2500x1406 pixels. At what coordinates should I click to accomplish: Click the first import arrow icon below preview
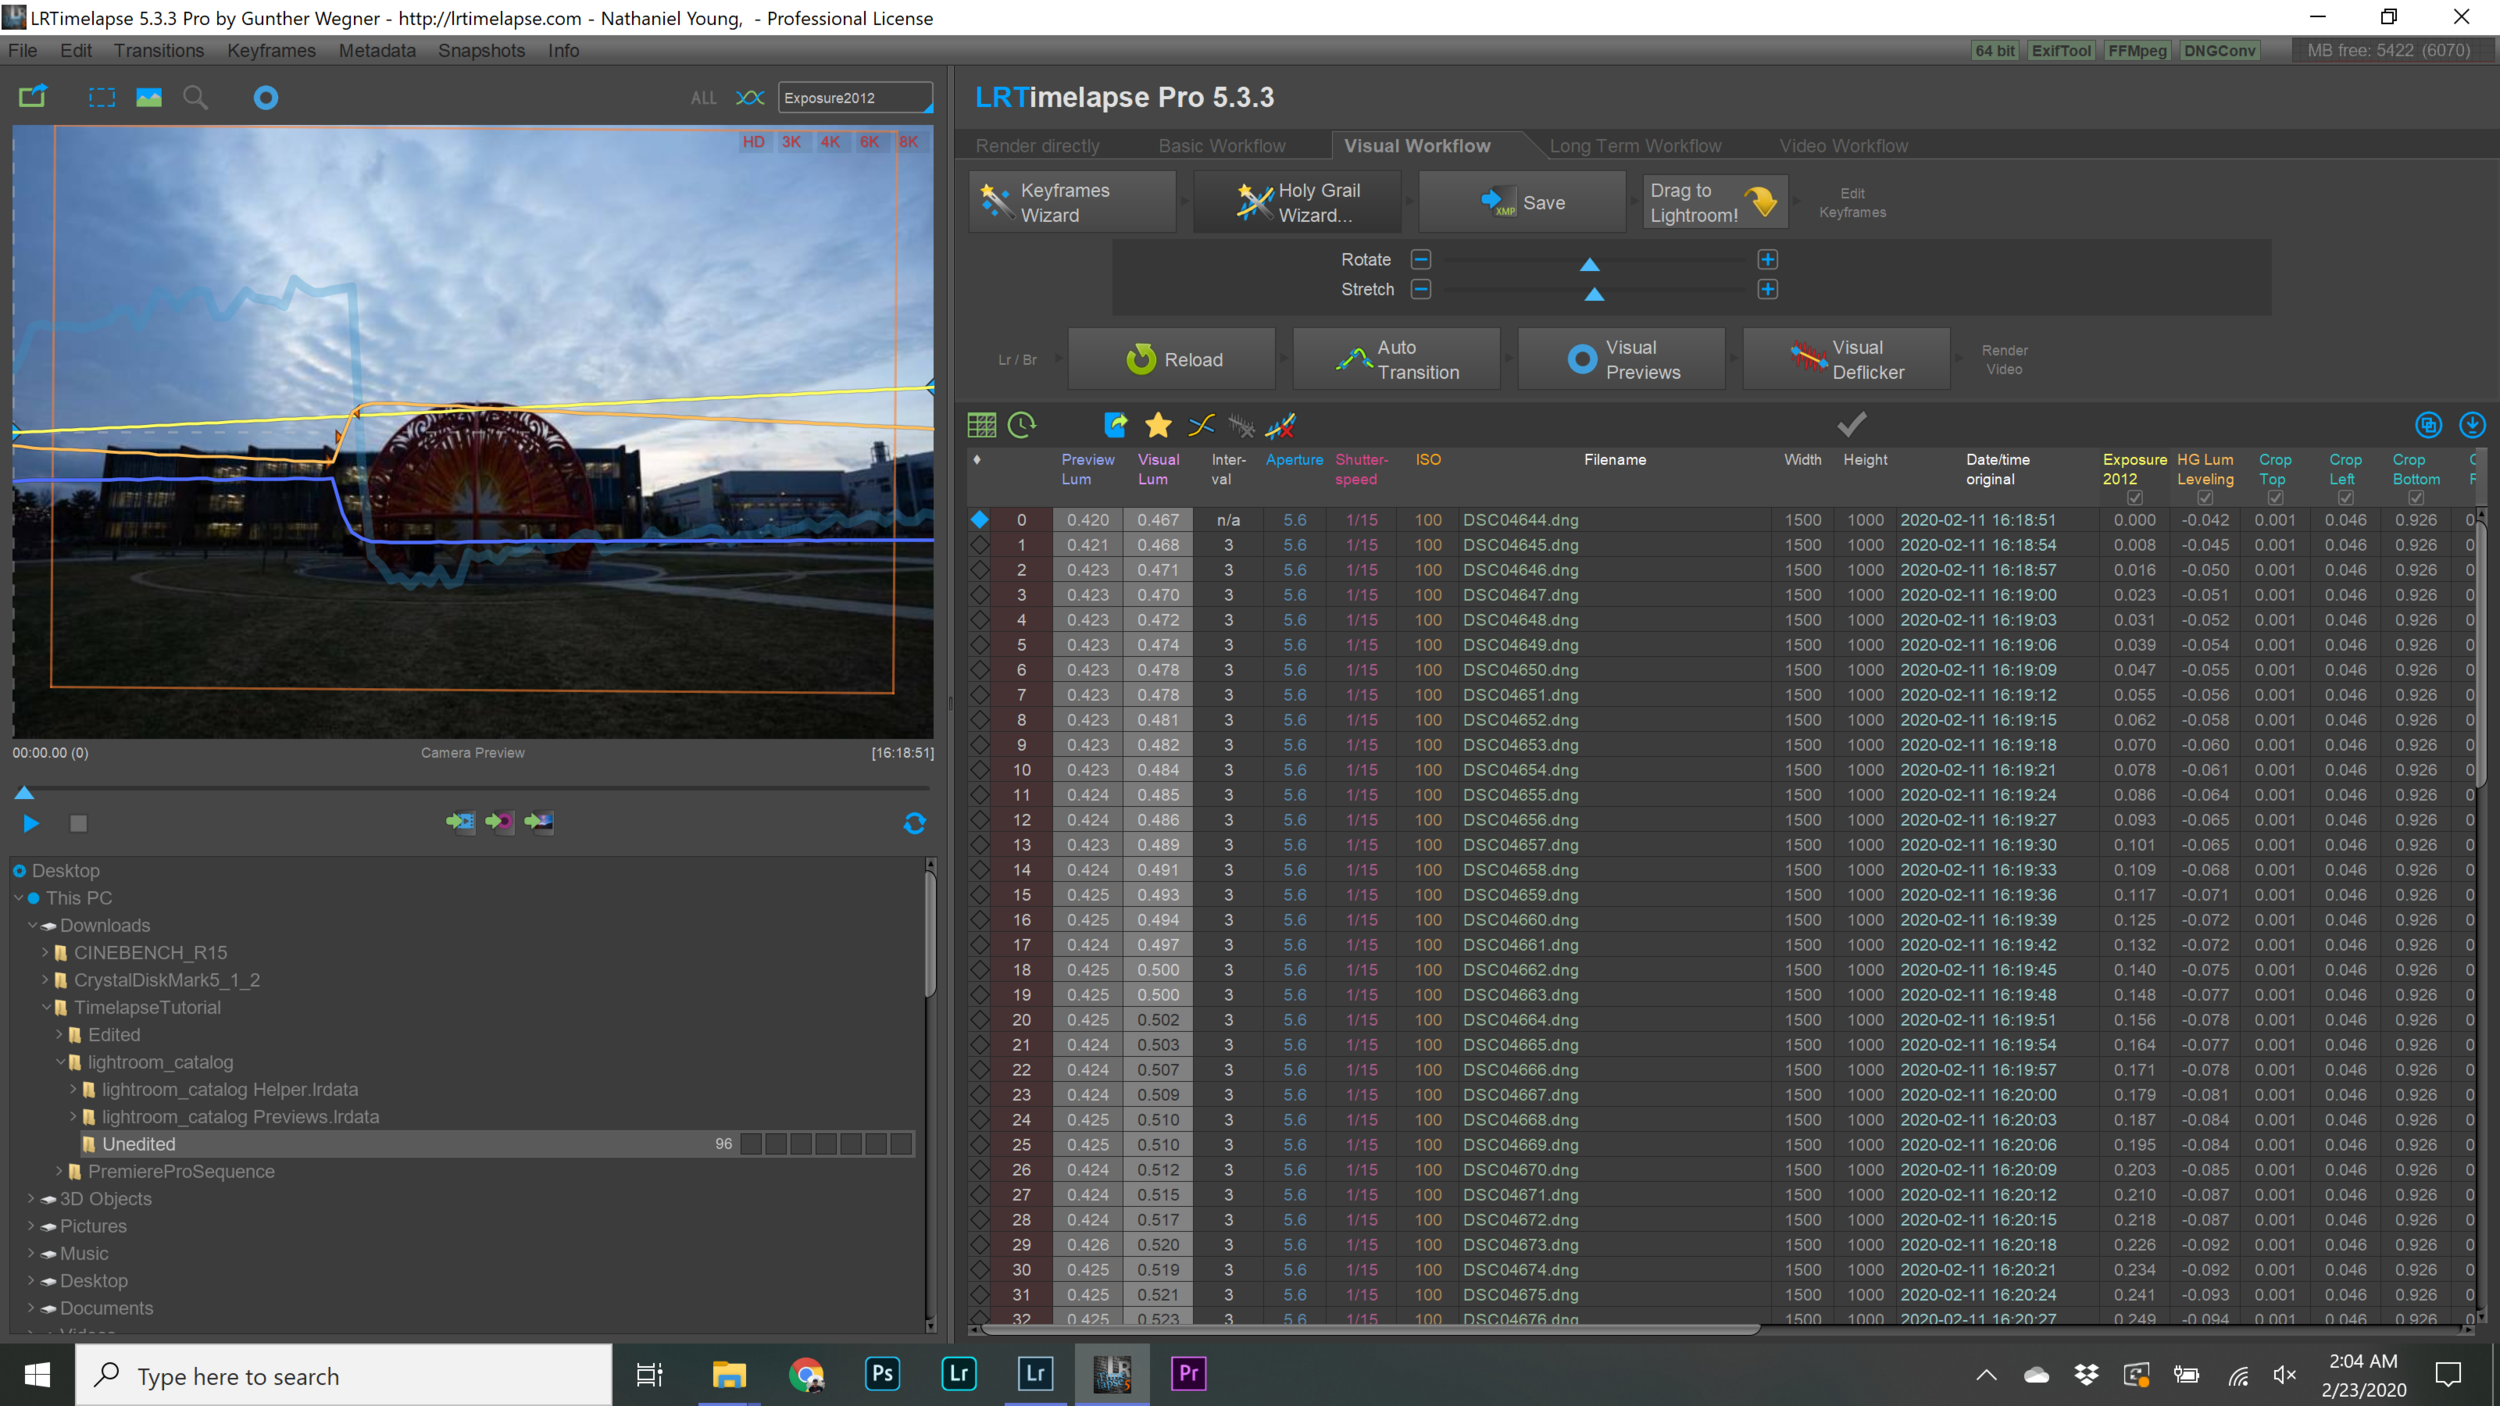pos(460,822)
